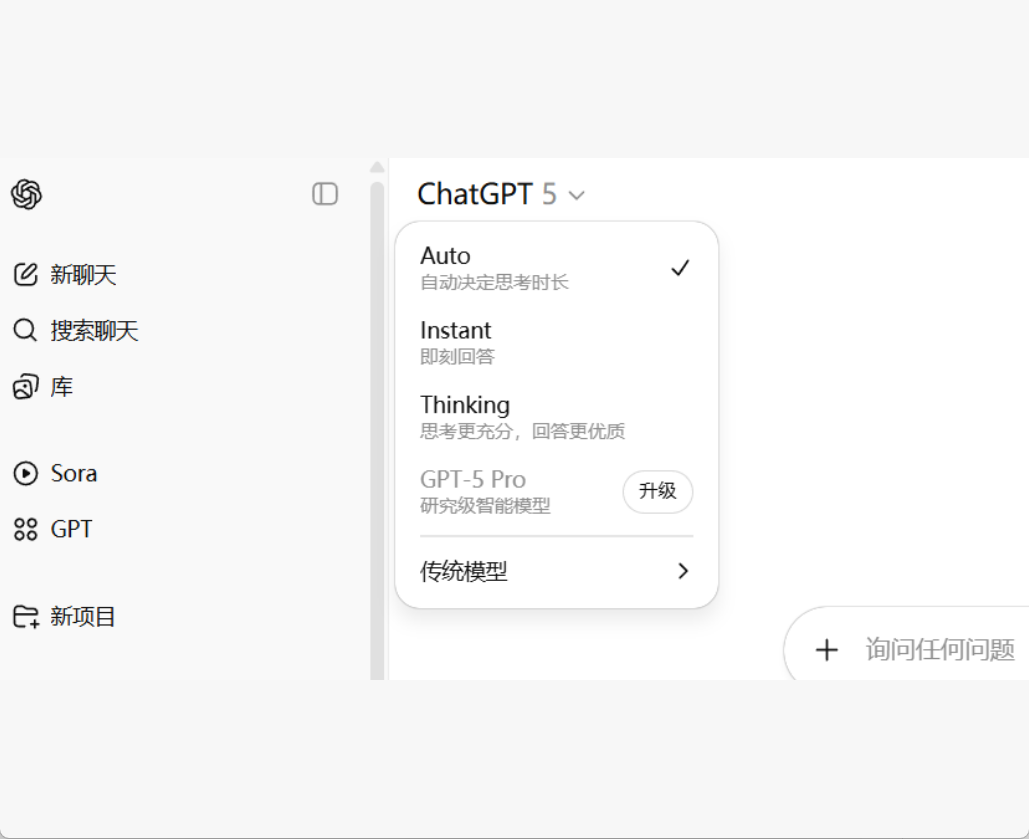This screenshot has height=839, width=1029.
Task: Click the search chats magnifier icon
Action: [25, 330]
